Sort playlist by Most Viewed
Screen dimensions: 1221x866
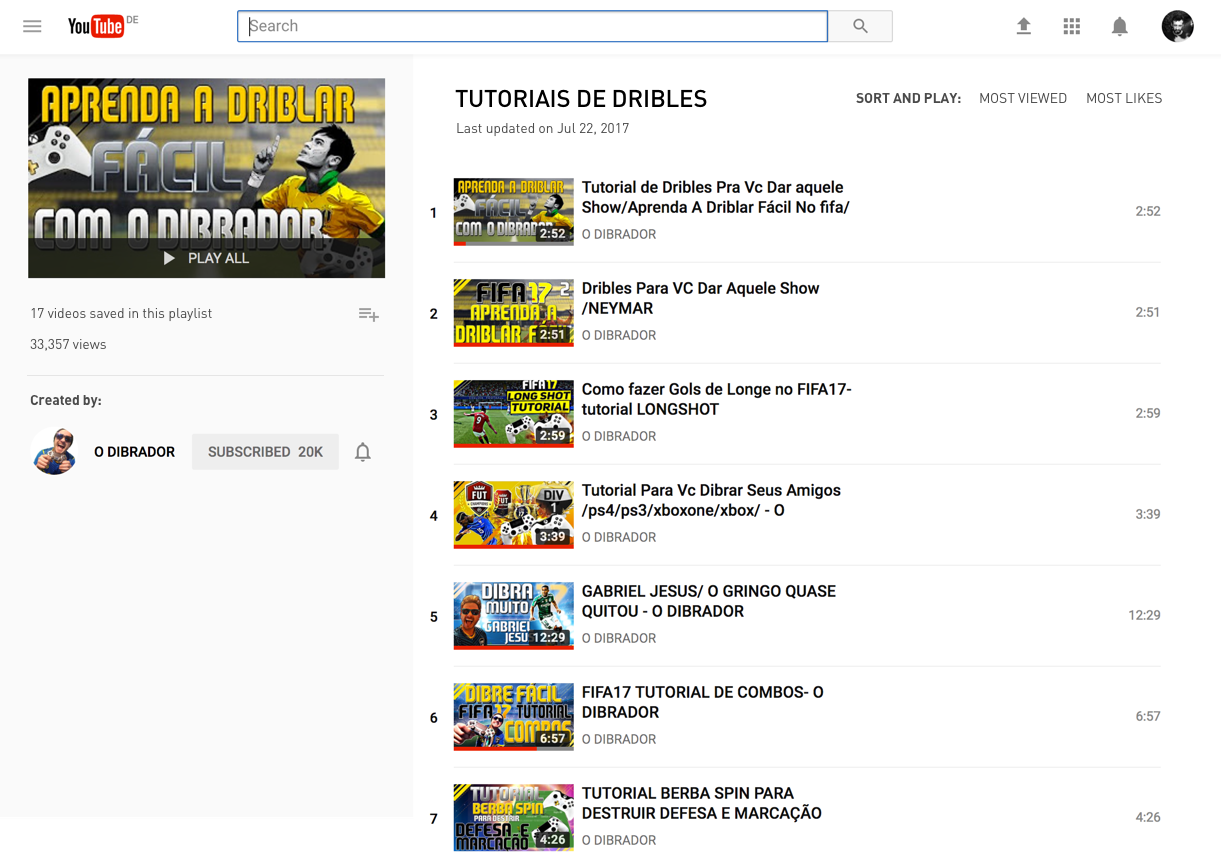click(1023, 98)
